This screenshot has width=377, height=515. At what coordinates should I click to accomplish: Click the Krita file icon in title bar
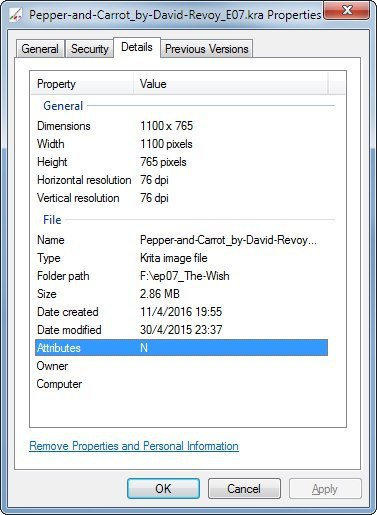(15, 14)
